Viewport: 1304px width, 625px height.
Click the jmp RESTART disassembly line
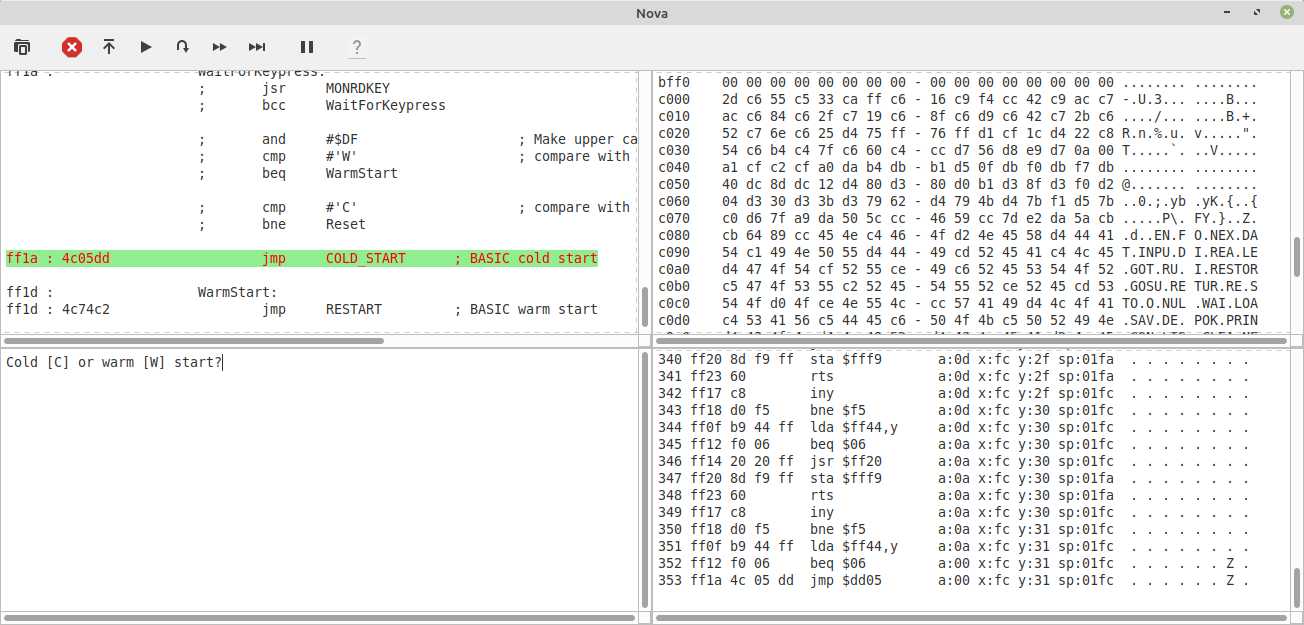click(x=301, y=309)
